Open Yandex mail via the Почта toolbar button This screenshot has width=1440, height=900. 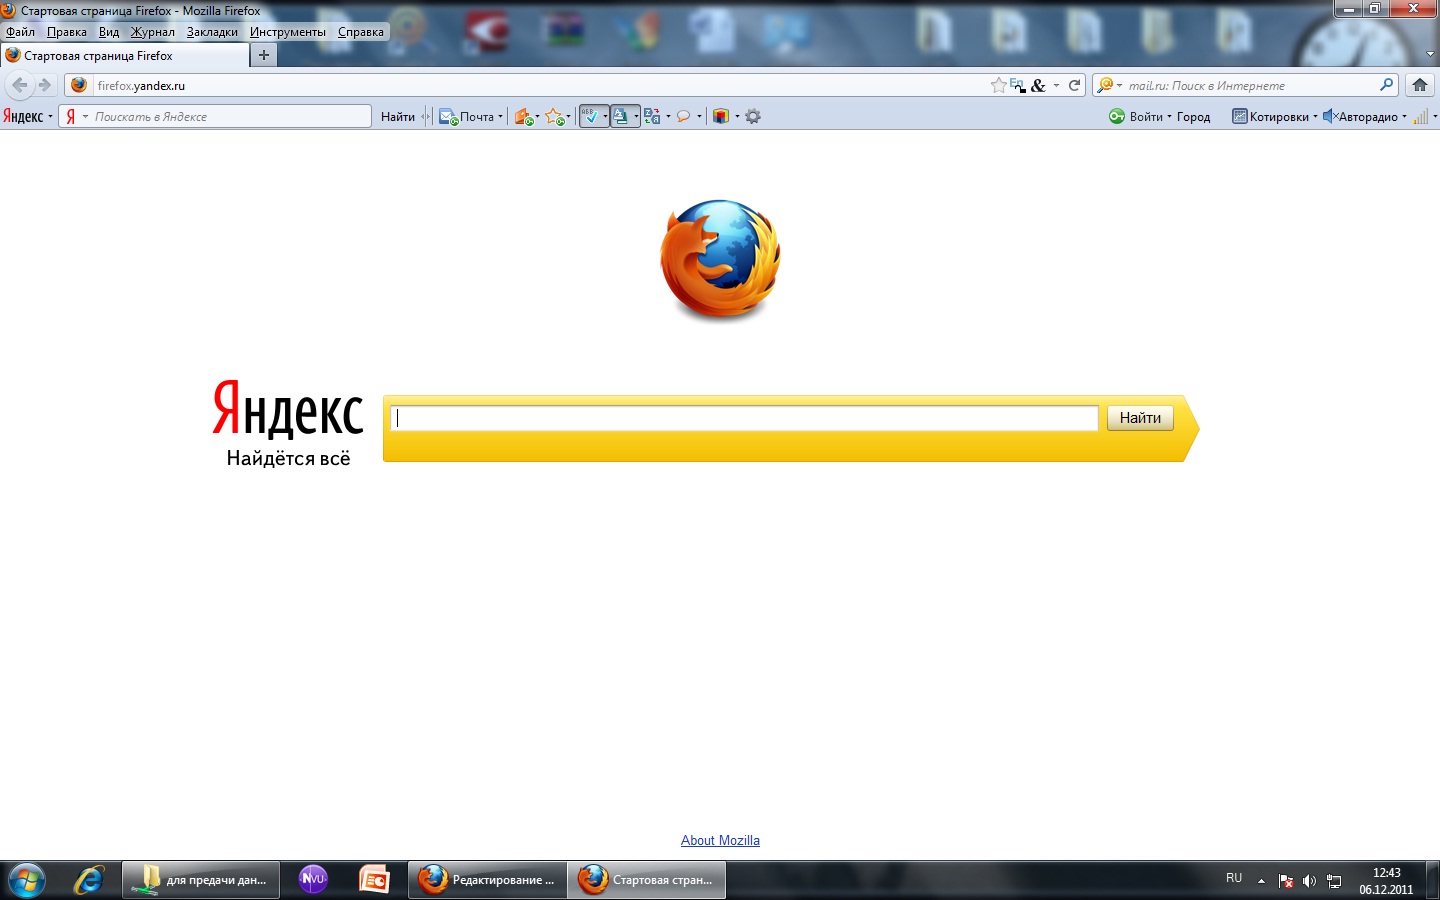pos(470,116)
